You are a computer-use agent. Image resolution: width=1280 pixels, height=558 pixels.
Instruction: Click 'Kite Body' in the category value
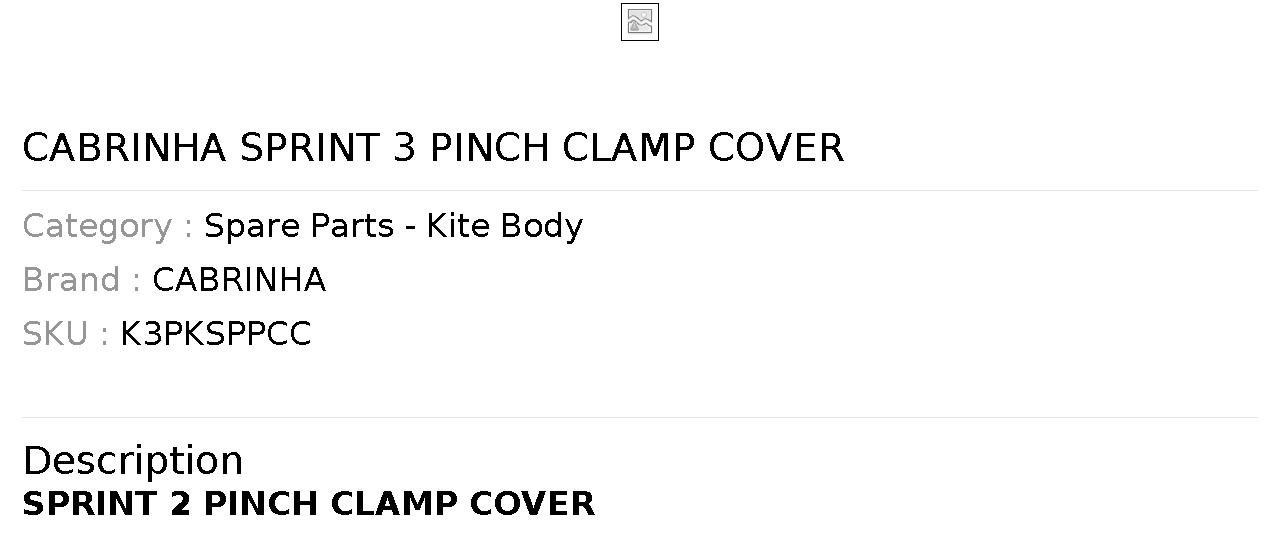tap(505, 227)
